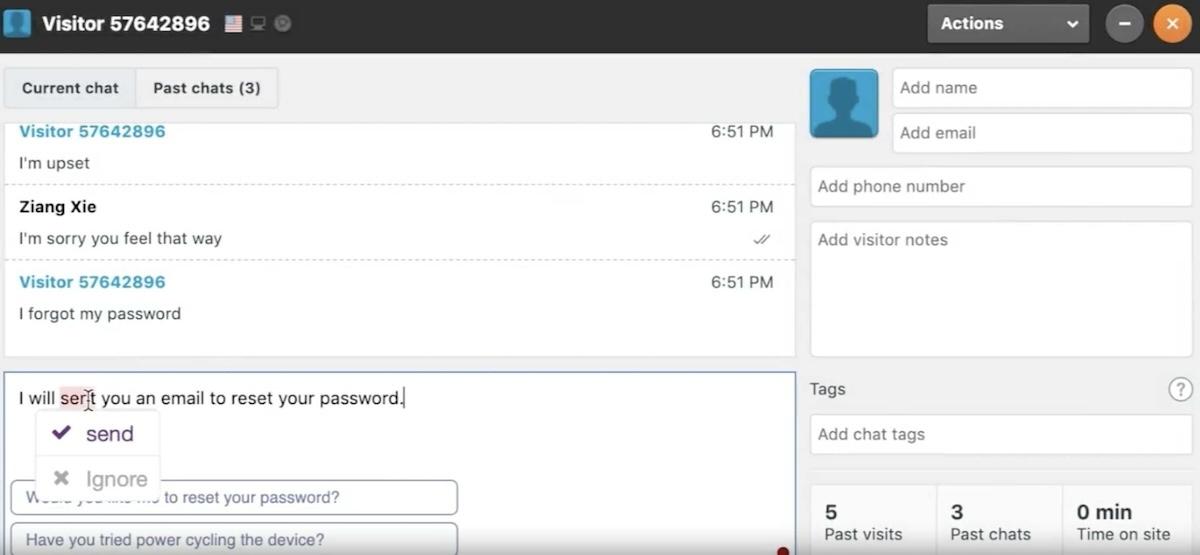Click the visitor avatar icon in title bar
This screenshot has height=555, width=1200.
[x=17, y=23]
